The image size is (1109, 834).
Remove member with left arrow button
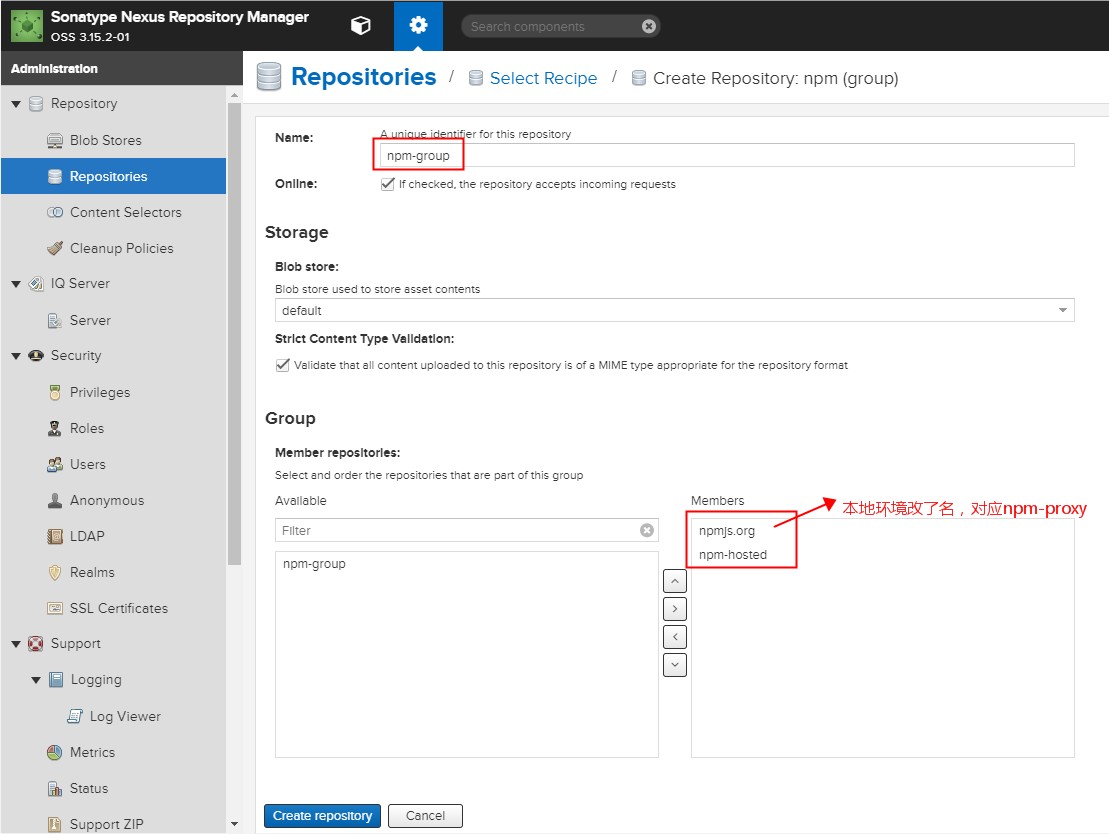pyautogui.click(x=675, y=636)
